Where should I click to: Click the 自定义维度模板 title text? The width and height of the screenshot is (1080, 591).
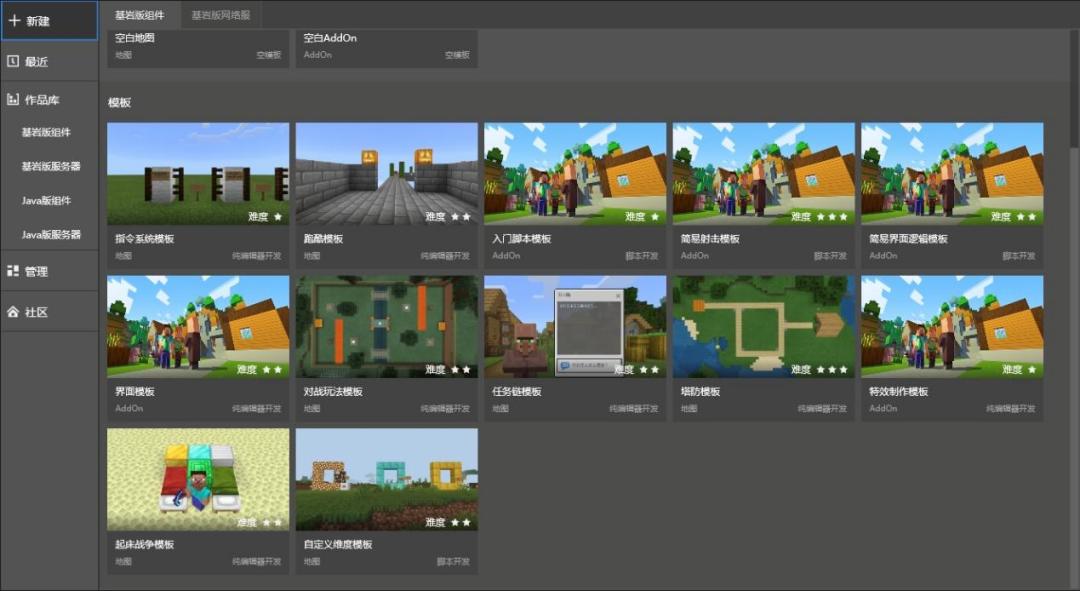point(338,544)
